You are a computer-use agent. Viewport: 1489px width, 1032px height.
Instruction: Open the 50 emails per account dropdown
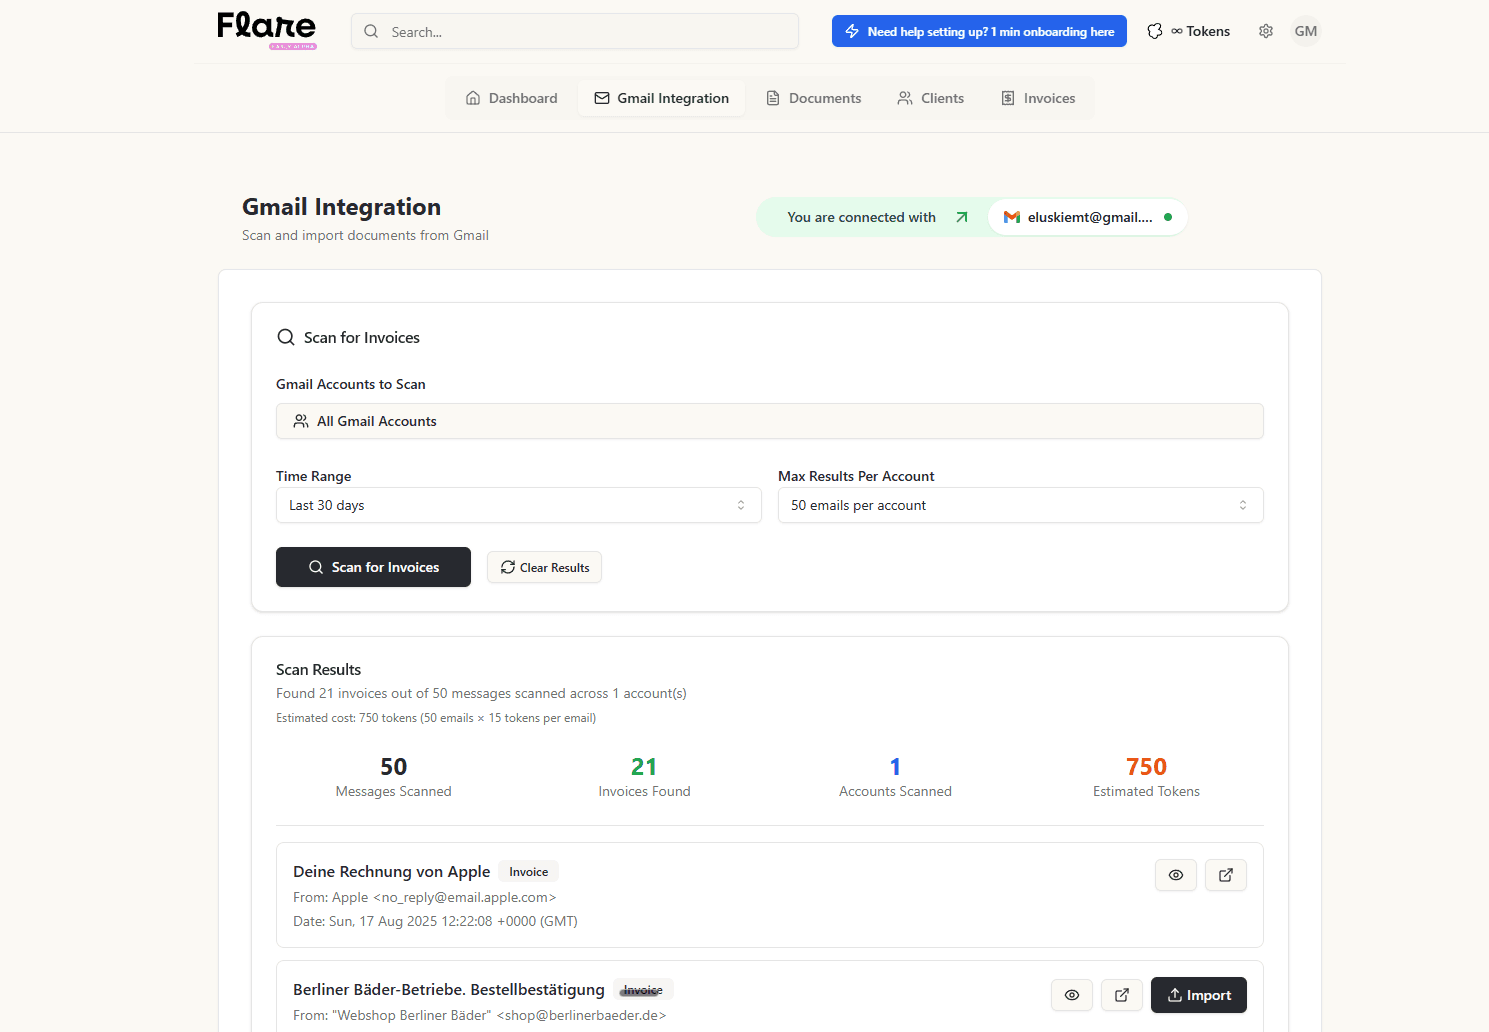(1021, 505)
